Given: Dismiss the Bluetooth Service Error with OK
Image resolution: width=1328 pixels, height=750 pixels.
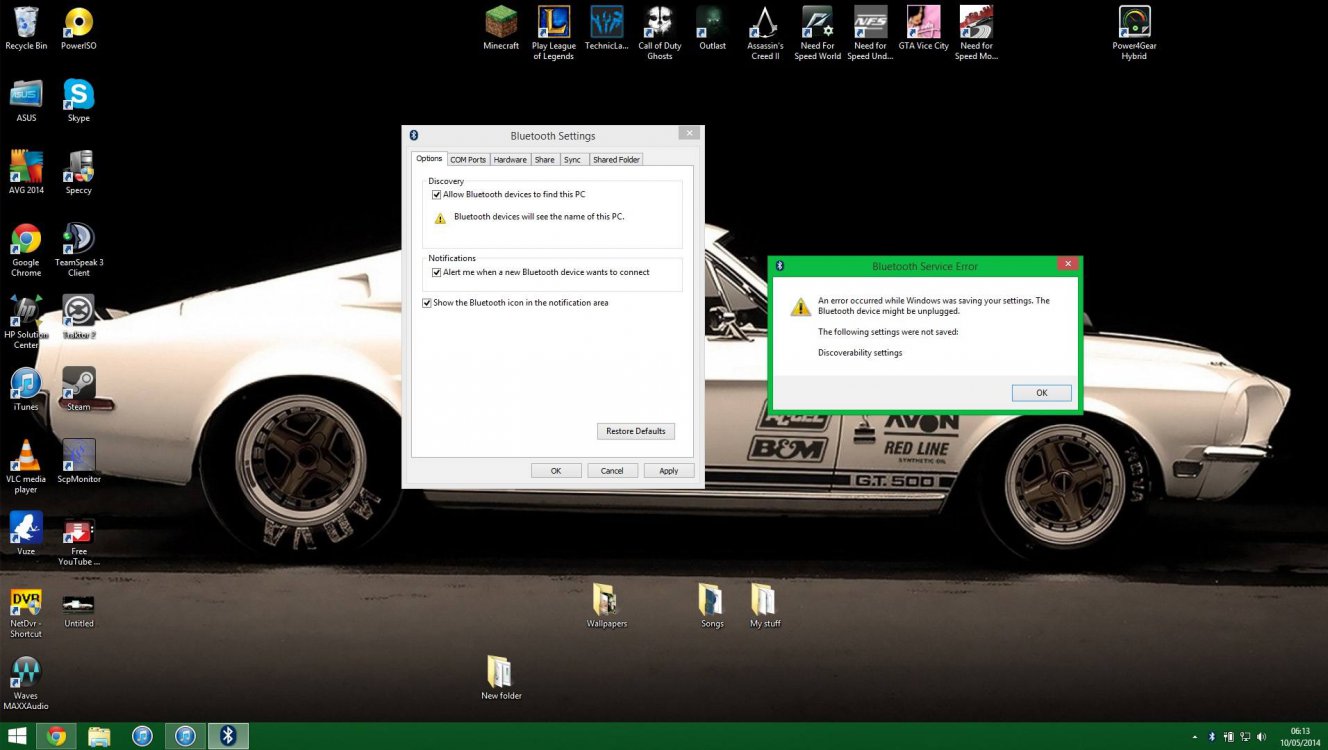Looking at the screenshot, I should pos(1041,393).
